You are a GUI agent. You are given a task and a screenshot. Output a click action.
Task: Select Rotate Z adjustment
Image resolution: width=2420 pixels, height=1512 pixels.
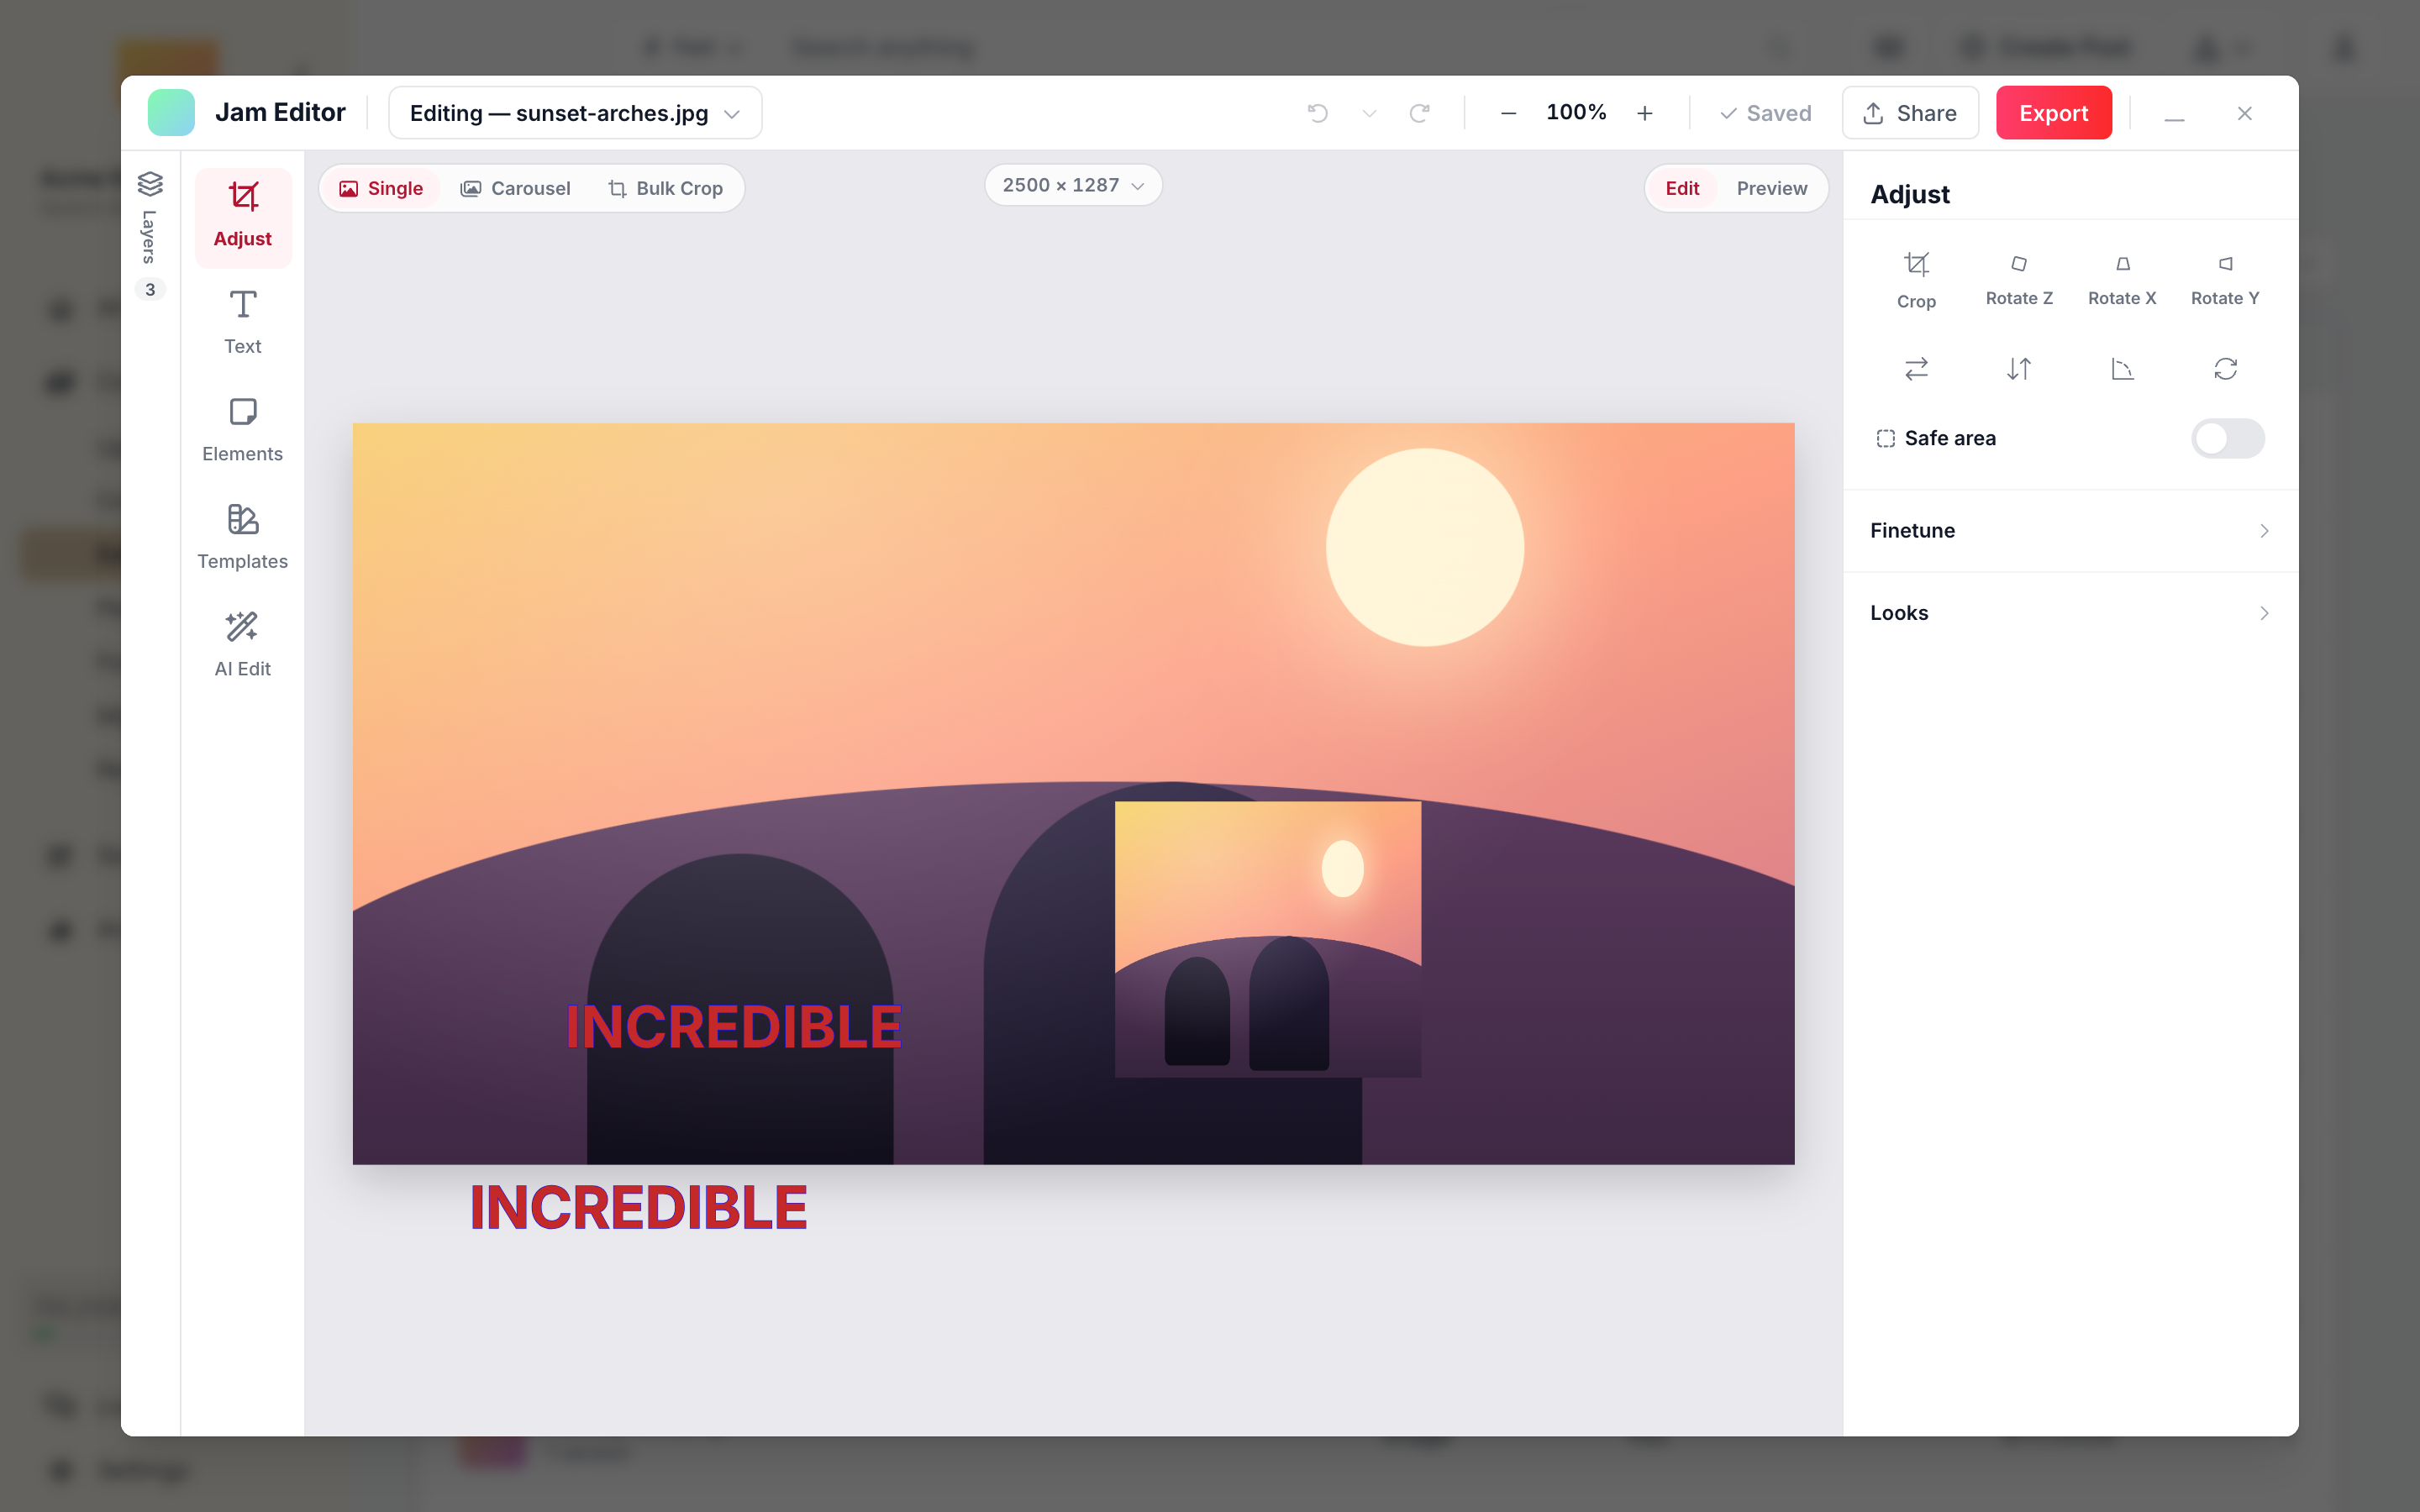click(x=2019, y=280)
